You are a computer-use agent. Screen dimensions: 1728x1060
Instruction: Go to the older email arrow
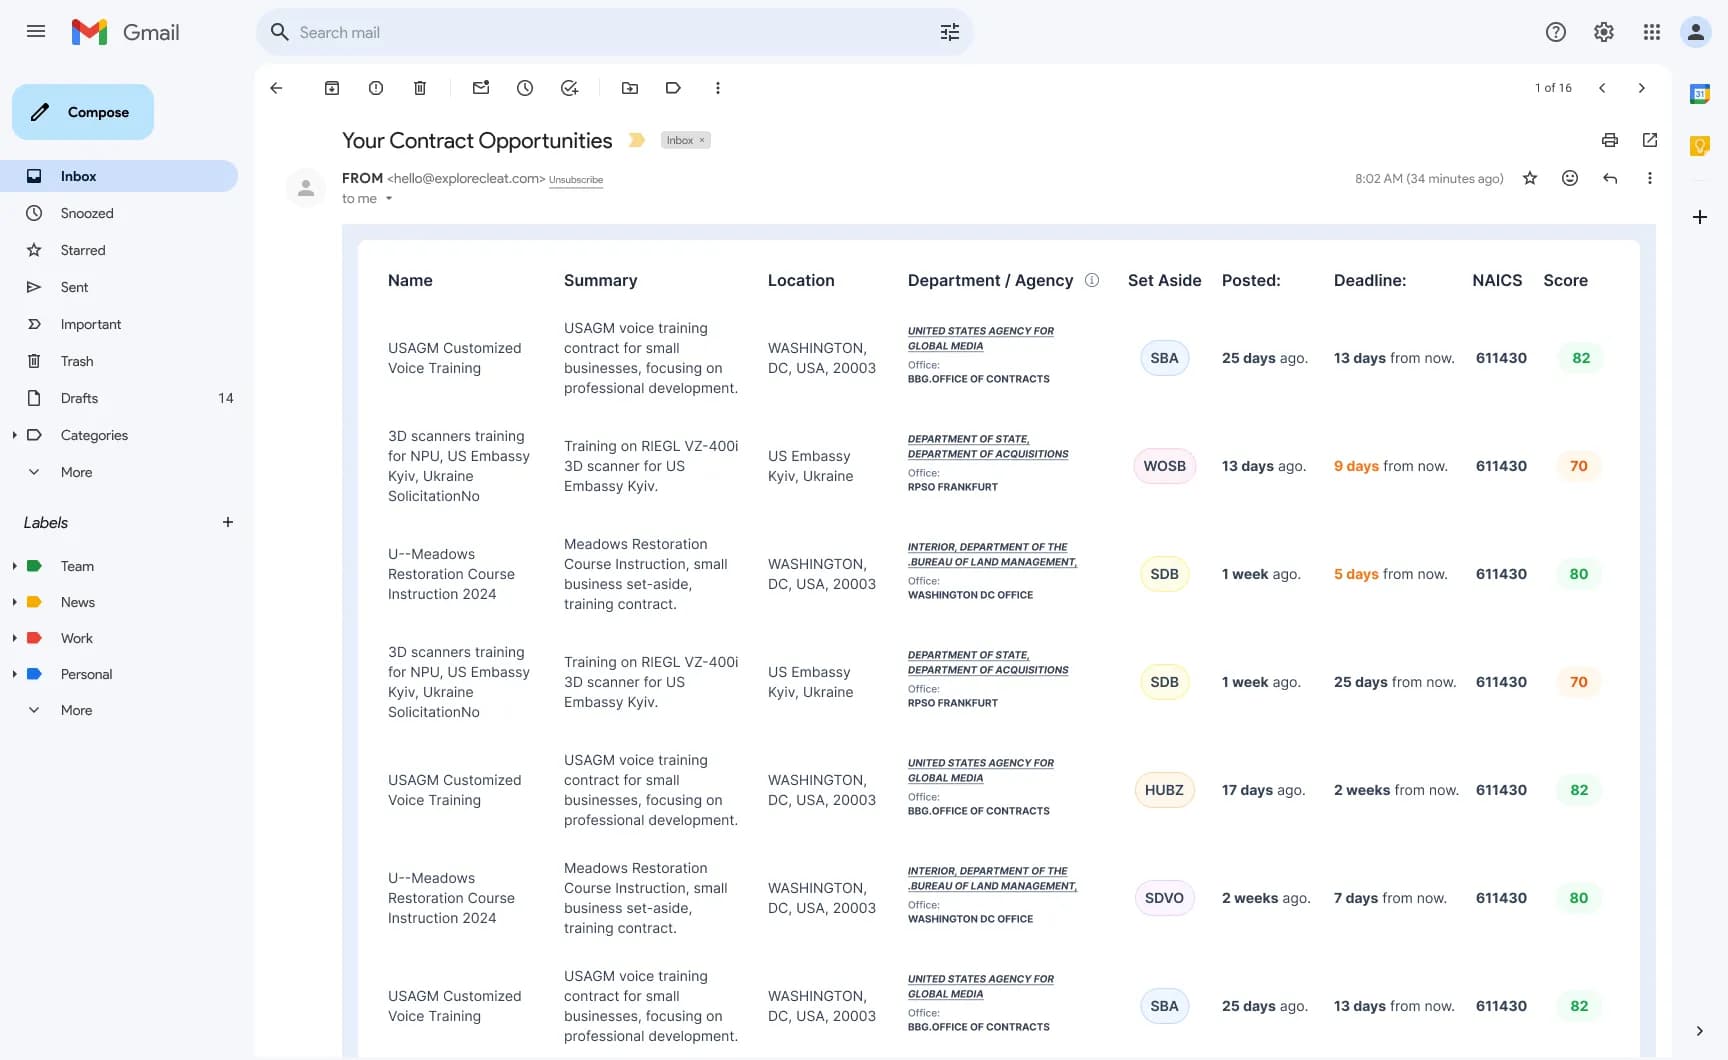pyautogui.click(x=1641, y=88)
